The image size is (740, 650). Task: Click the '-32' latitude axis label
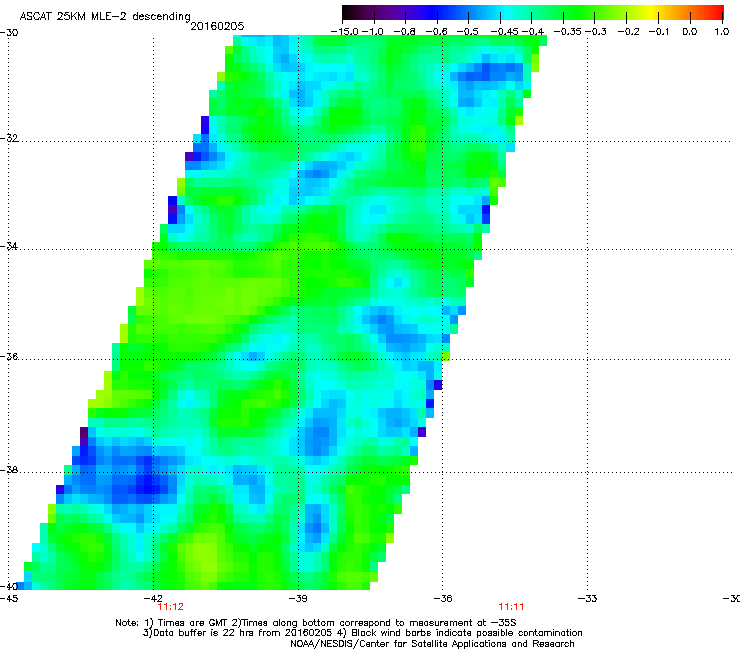click(9, 138)
